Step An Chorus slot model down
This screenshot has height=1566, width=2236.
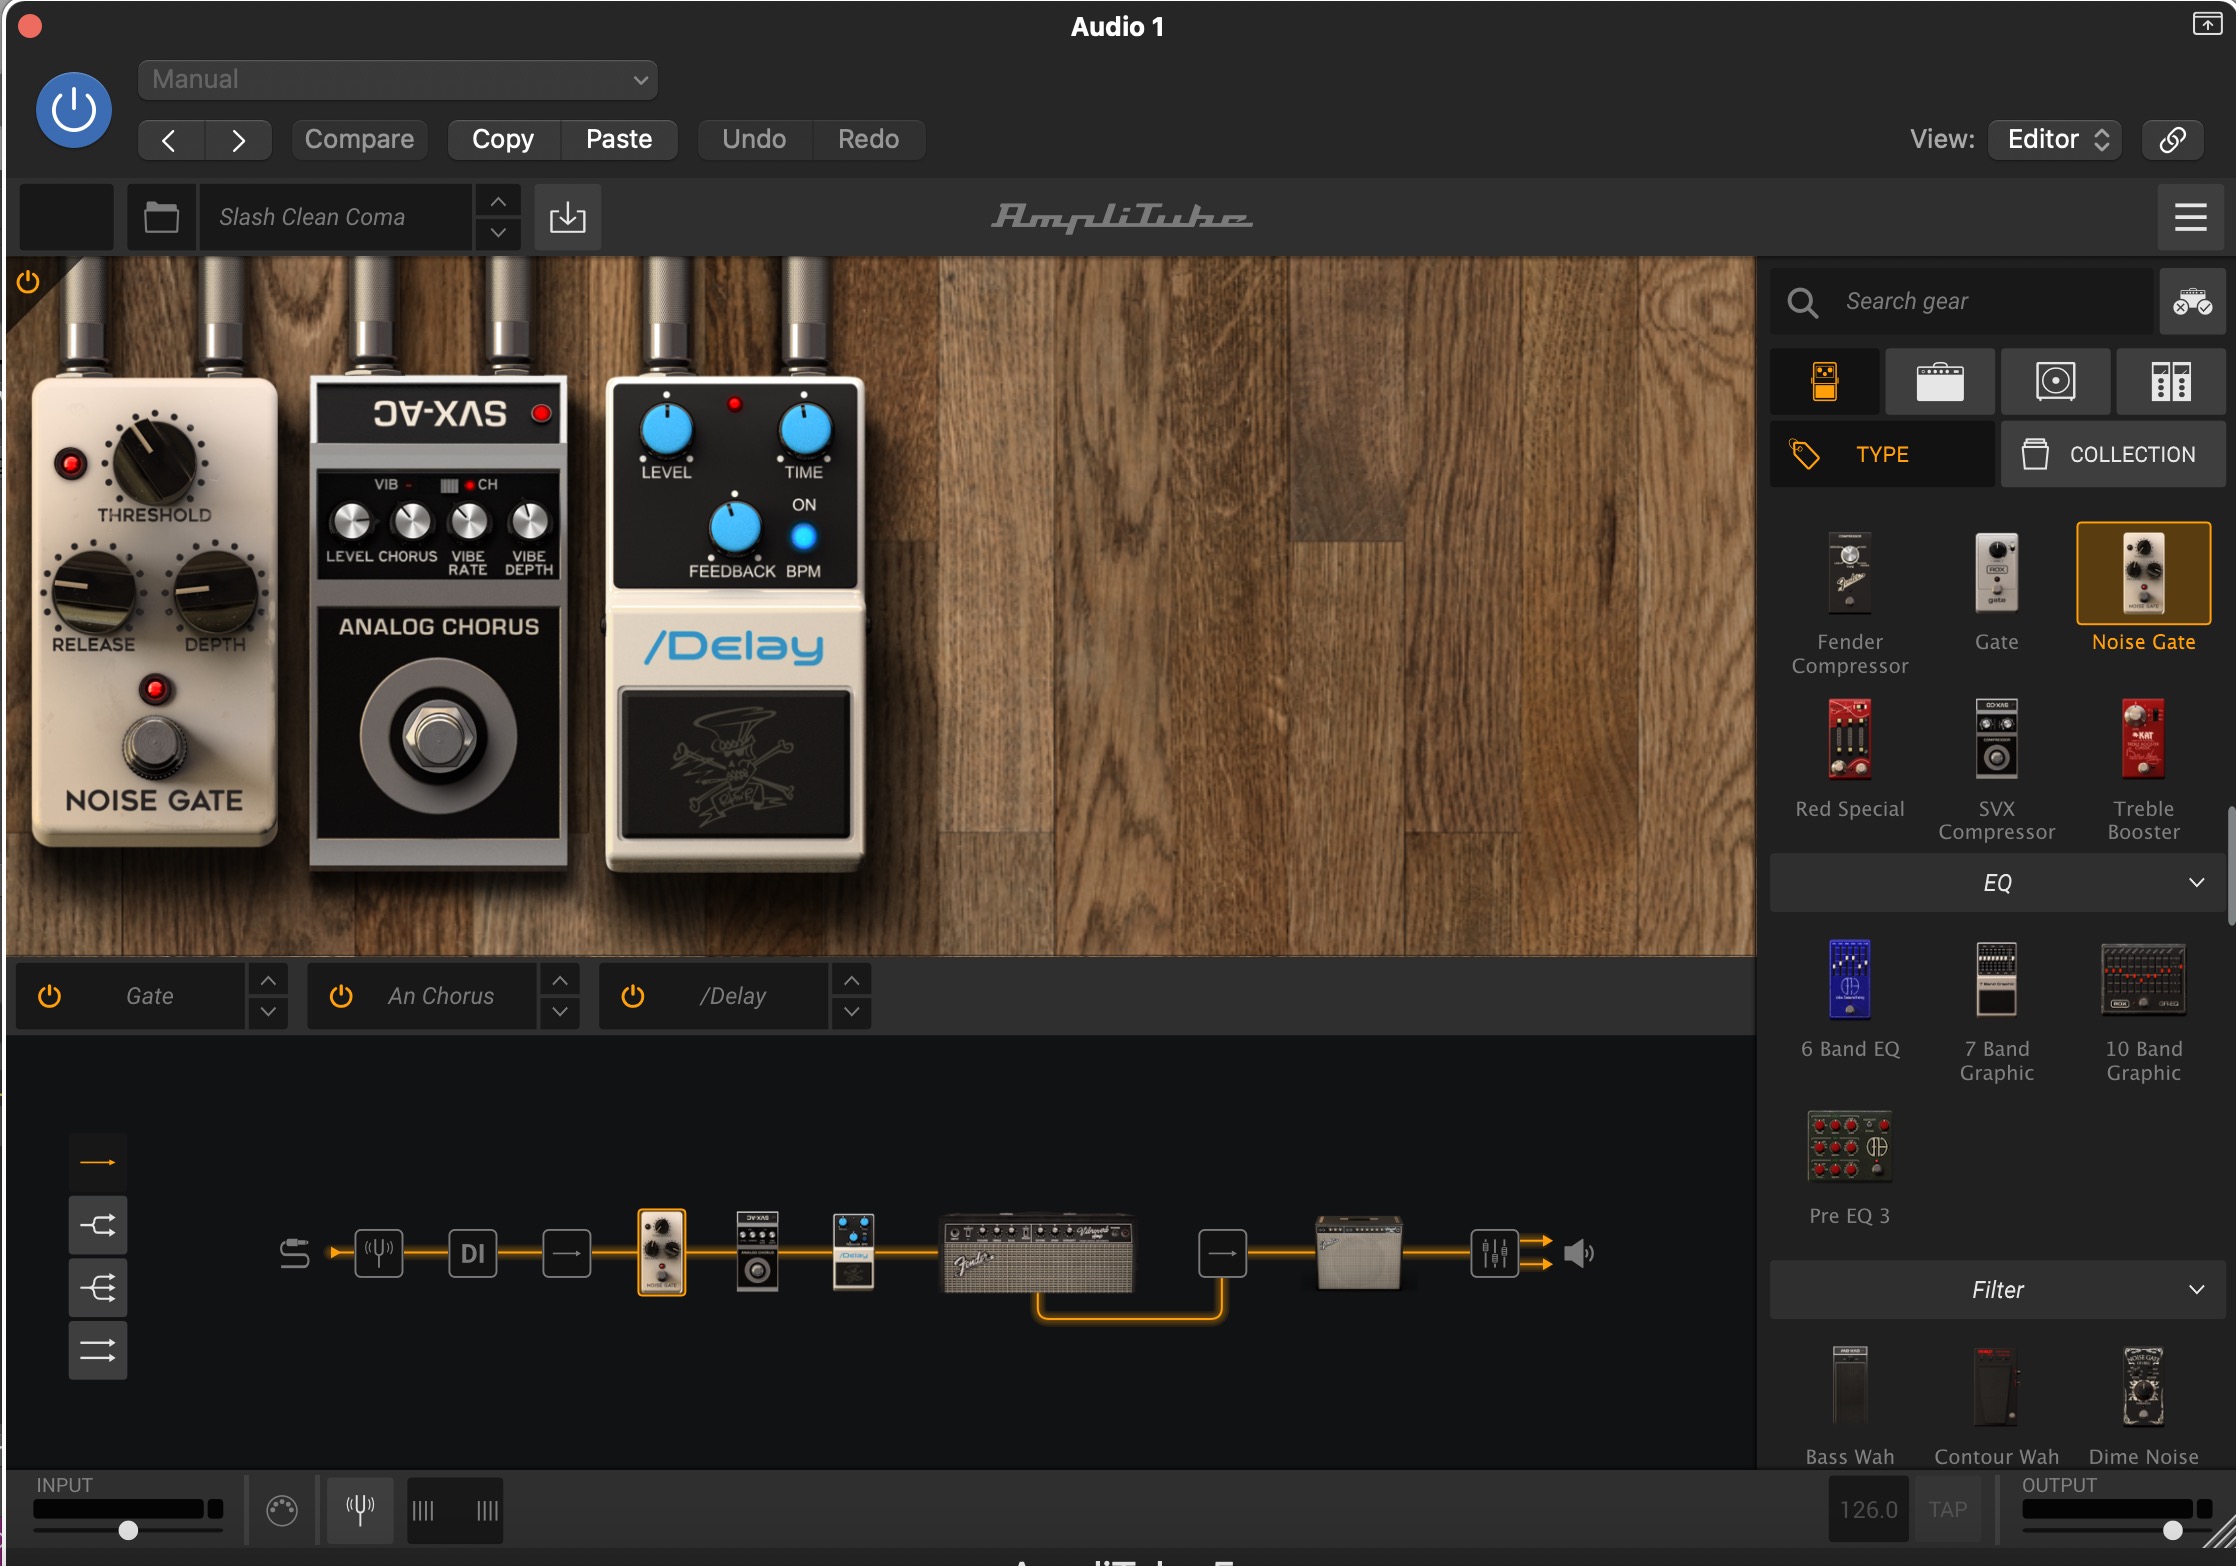tap(560, 1012)
